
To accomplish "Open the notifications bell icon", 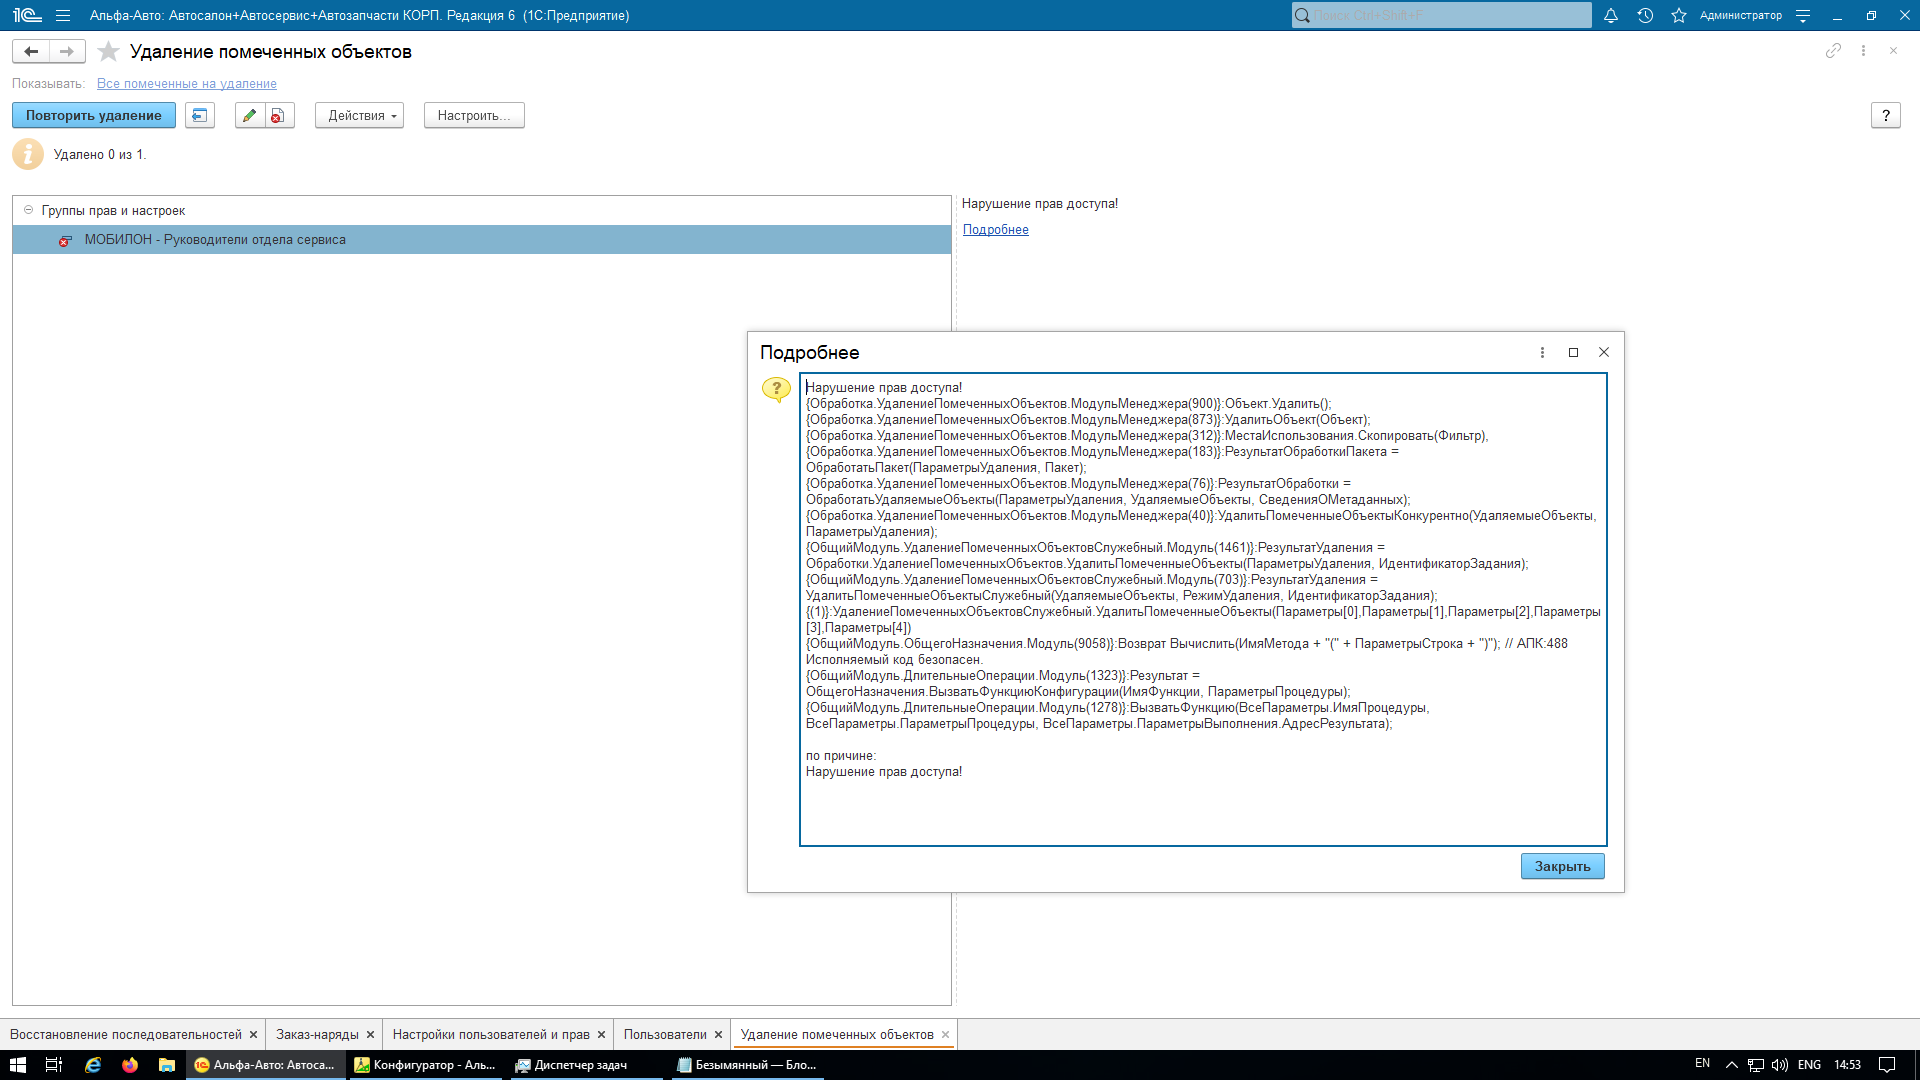I will coord(1611,15).
